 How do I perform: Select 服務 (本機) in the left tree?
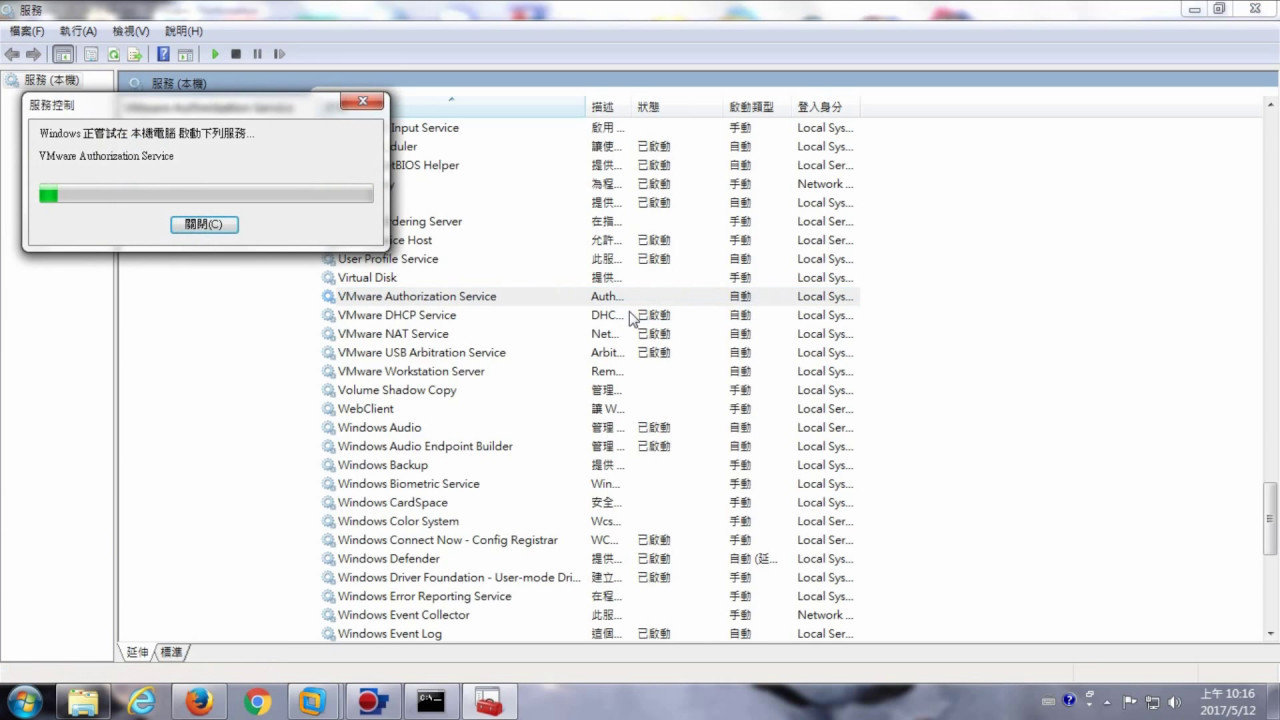50,80
